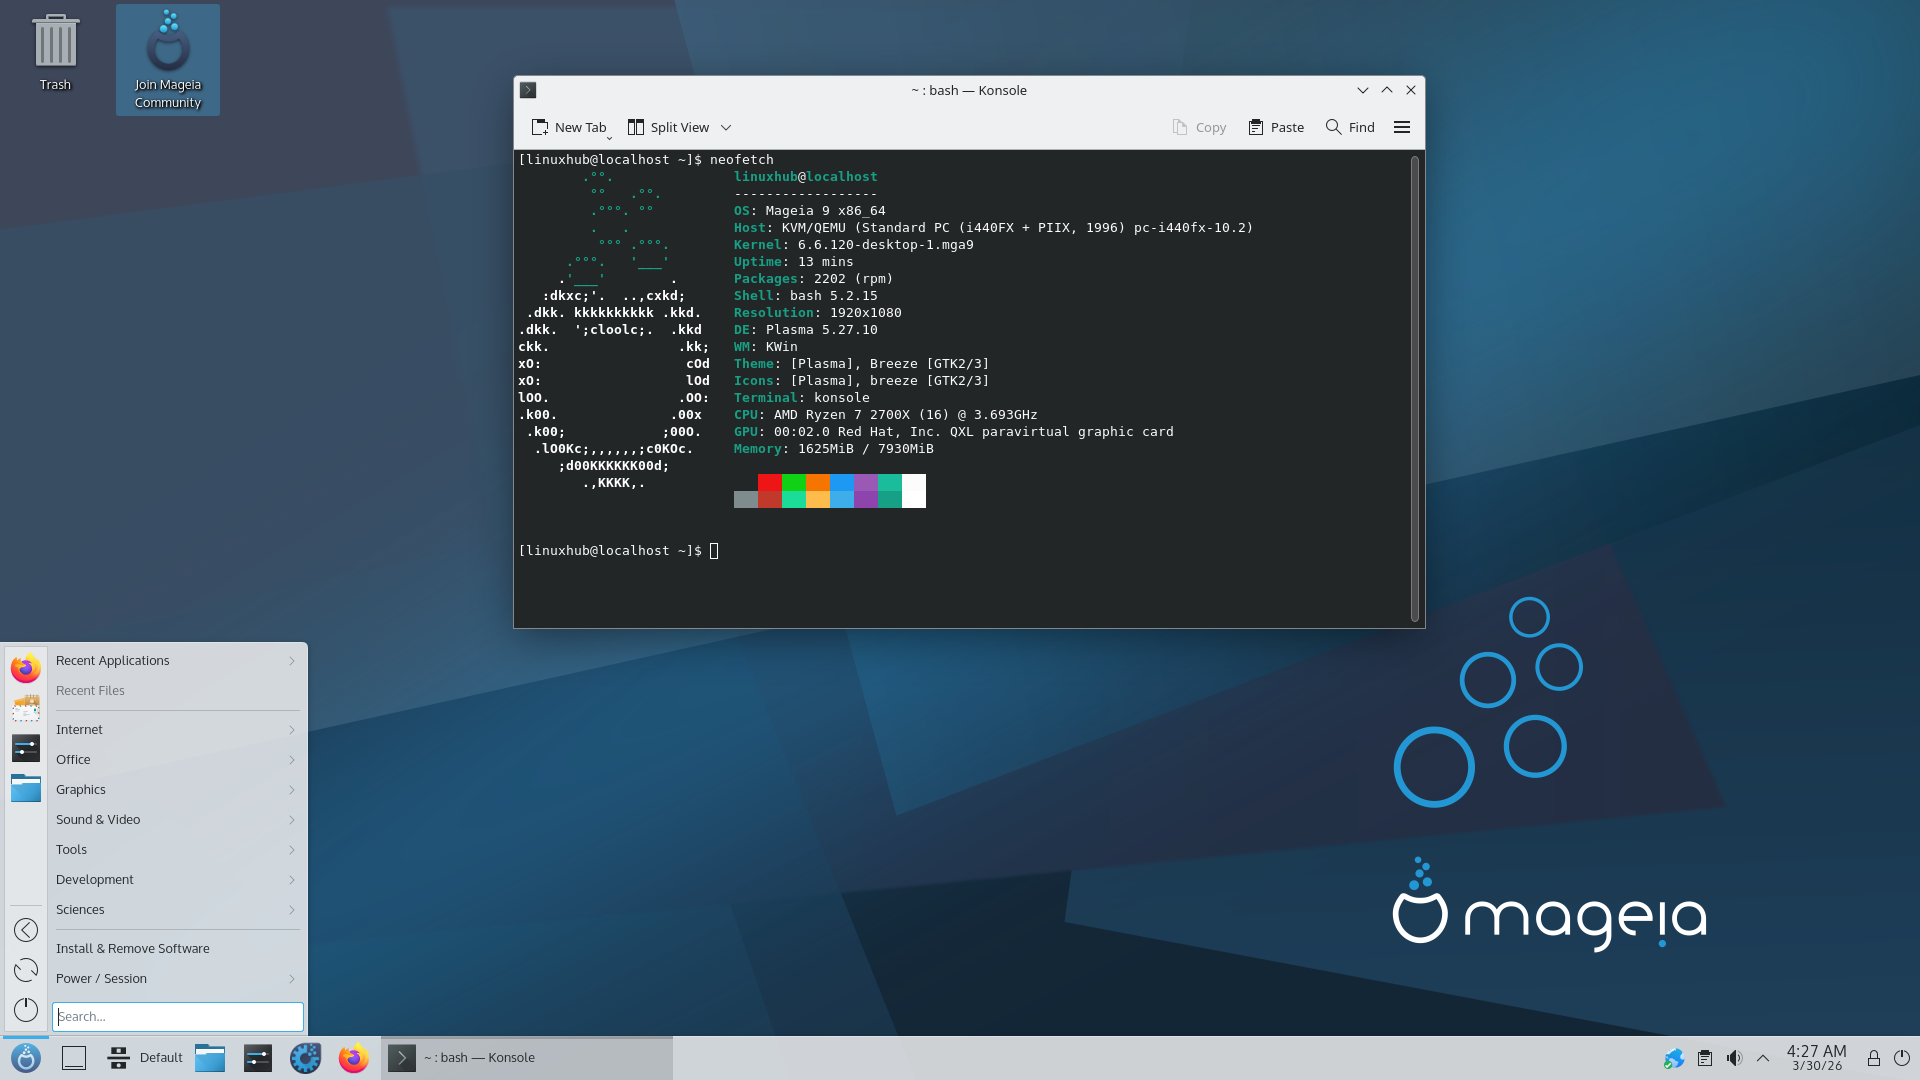Screen dimensions: 1920x1080
Task: Open the Graphics menu category
Action: point(176,790)
